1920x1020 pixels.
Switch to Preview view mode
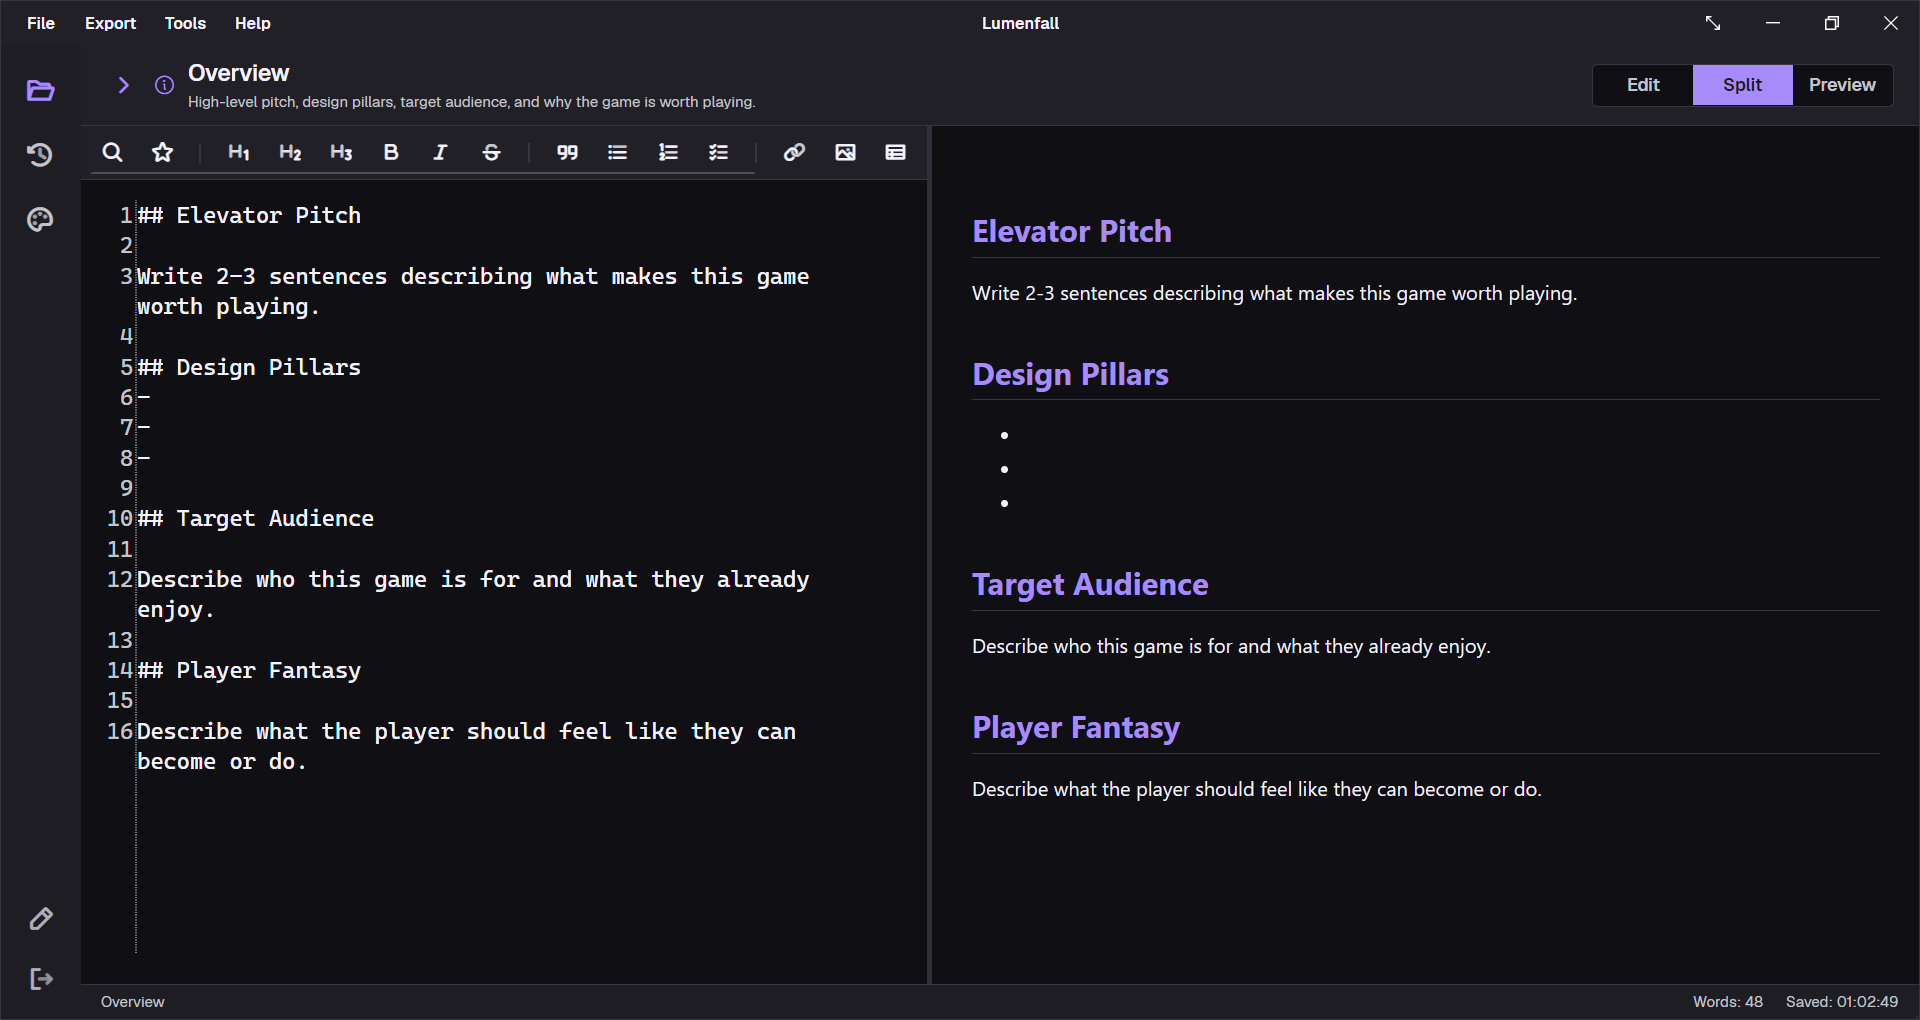click(x=1842, y=85)
